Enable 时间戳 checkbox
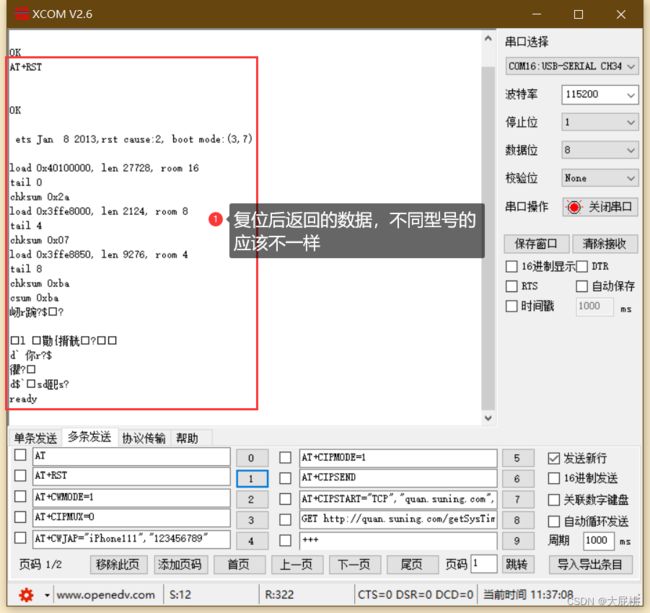 512,306
